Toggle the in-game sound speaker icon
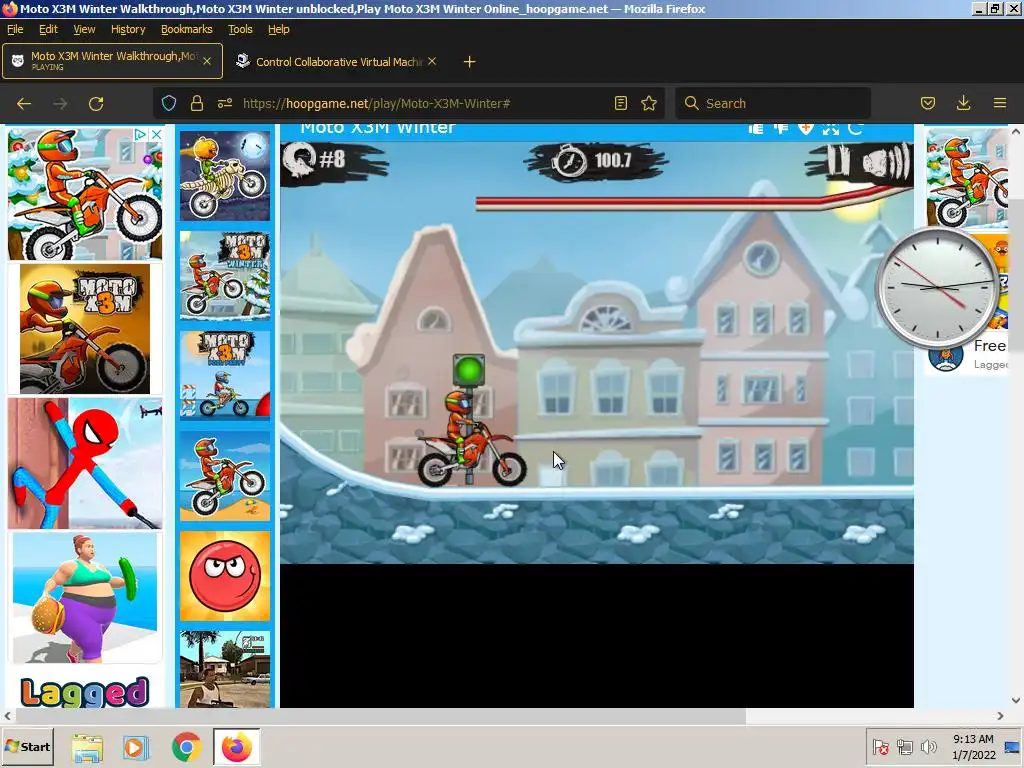Viewport: 1024px width, 768px height. coord(886,162)
